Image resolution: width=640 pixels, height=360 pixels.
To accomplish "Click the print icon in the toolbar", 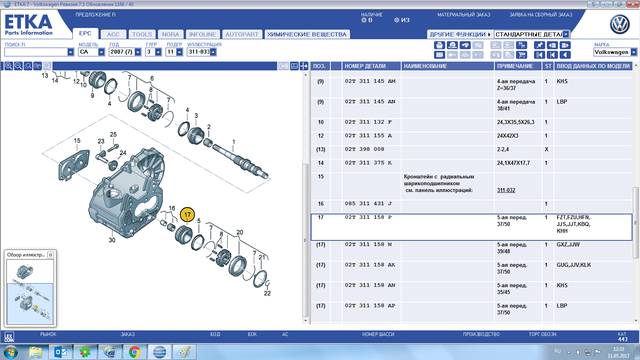I will pyautogui.click(x=439, y=45).
